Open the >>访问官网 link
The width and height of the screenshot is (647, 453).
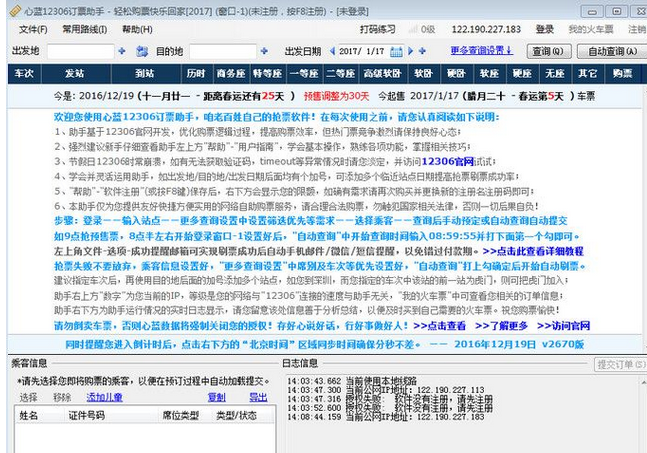click(x=564, y=326)
